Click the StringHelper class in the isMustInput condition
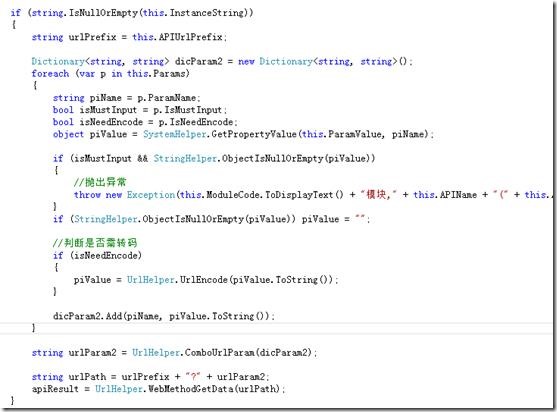This screenshot has height=412, width=557. coord(185,158)
